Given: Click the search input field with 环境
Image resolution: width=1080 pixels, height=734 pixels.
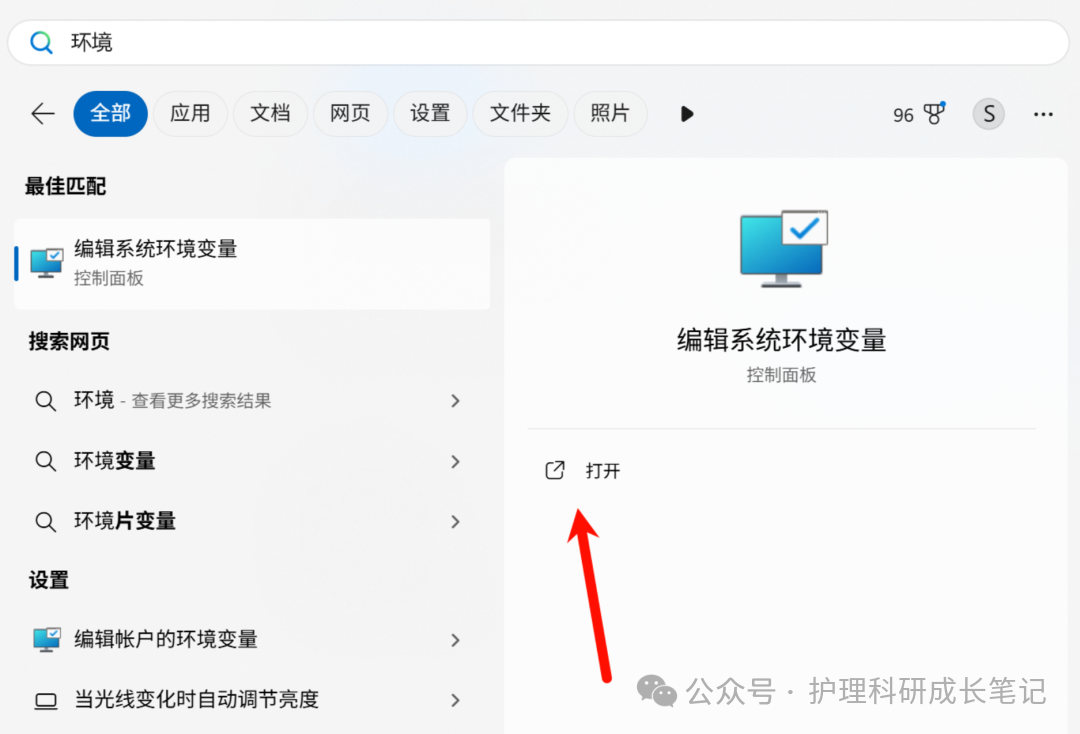Looking at the screenshot, I should tap(538, 43).
